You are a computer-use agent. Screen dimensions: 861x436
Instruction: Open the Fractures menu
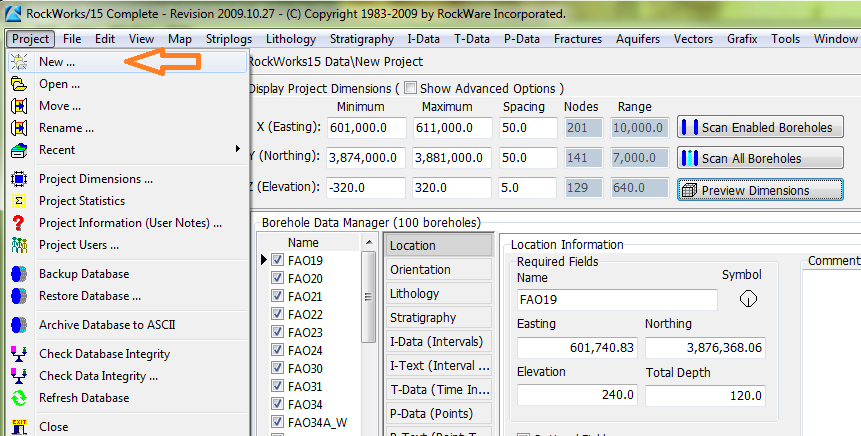click(x=578, y=39)
